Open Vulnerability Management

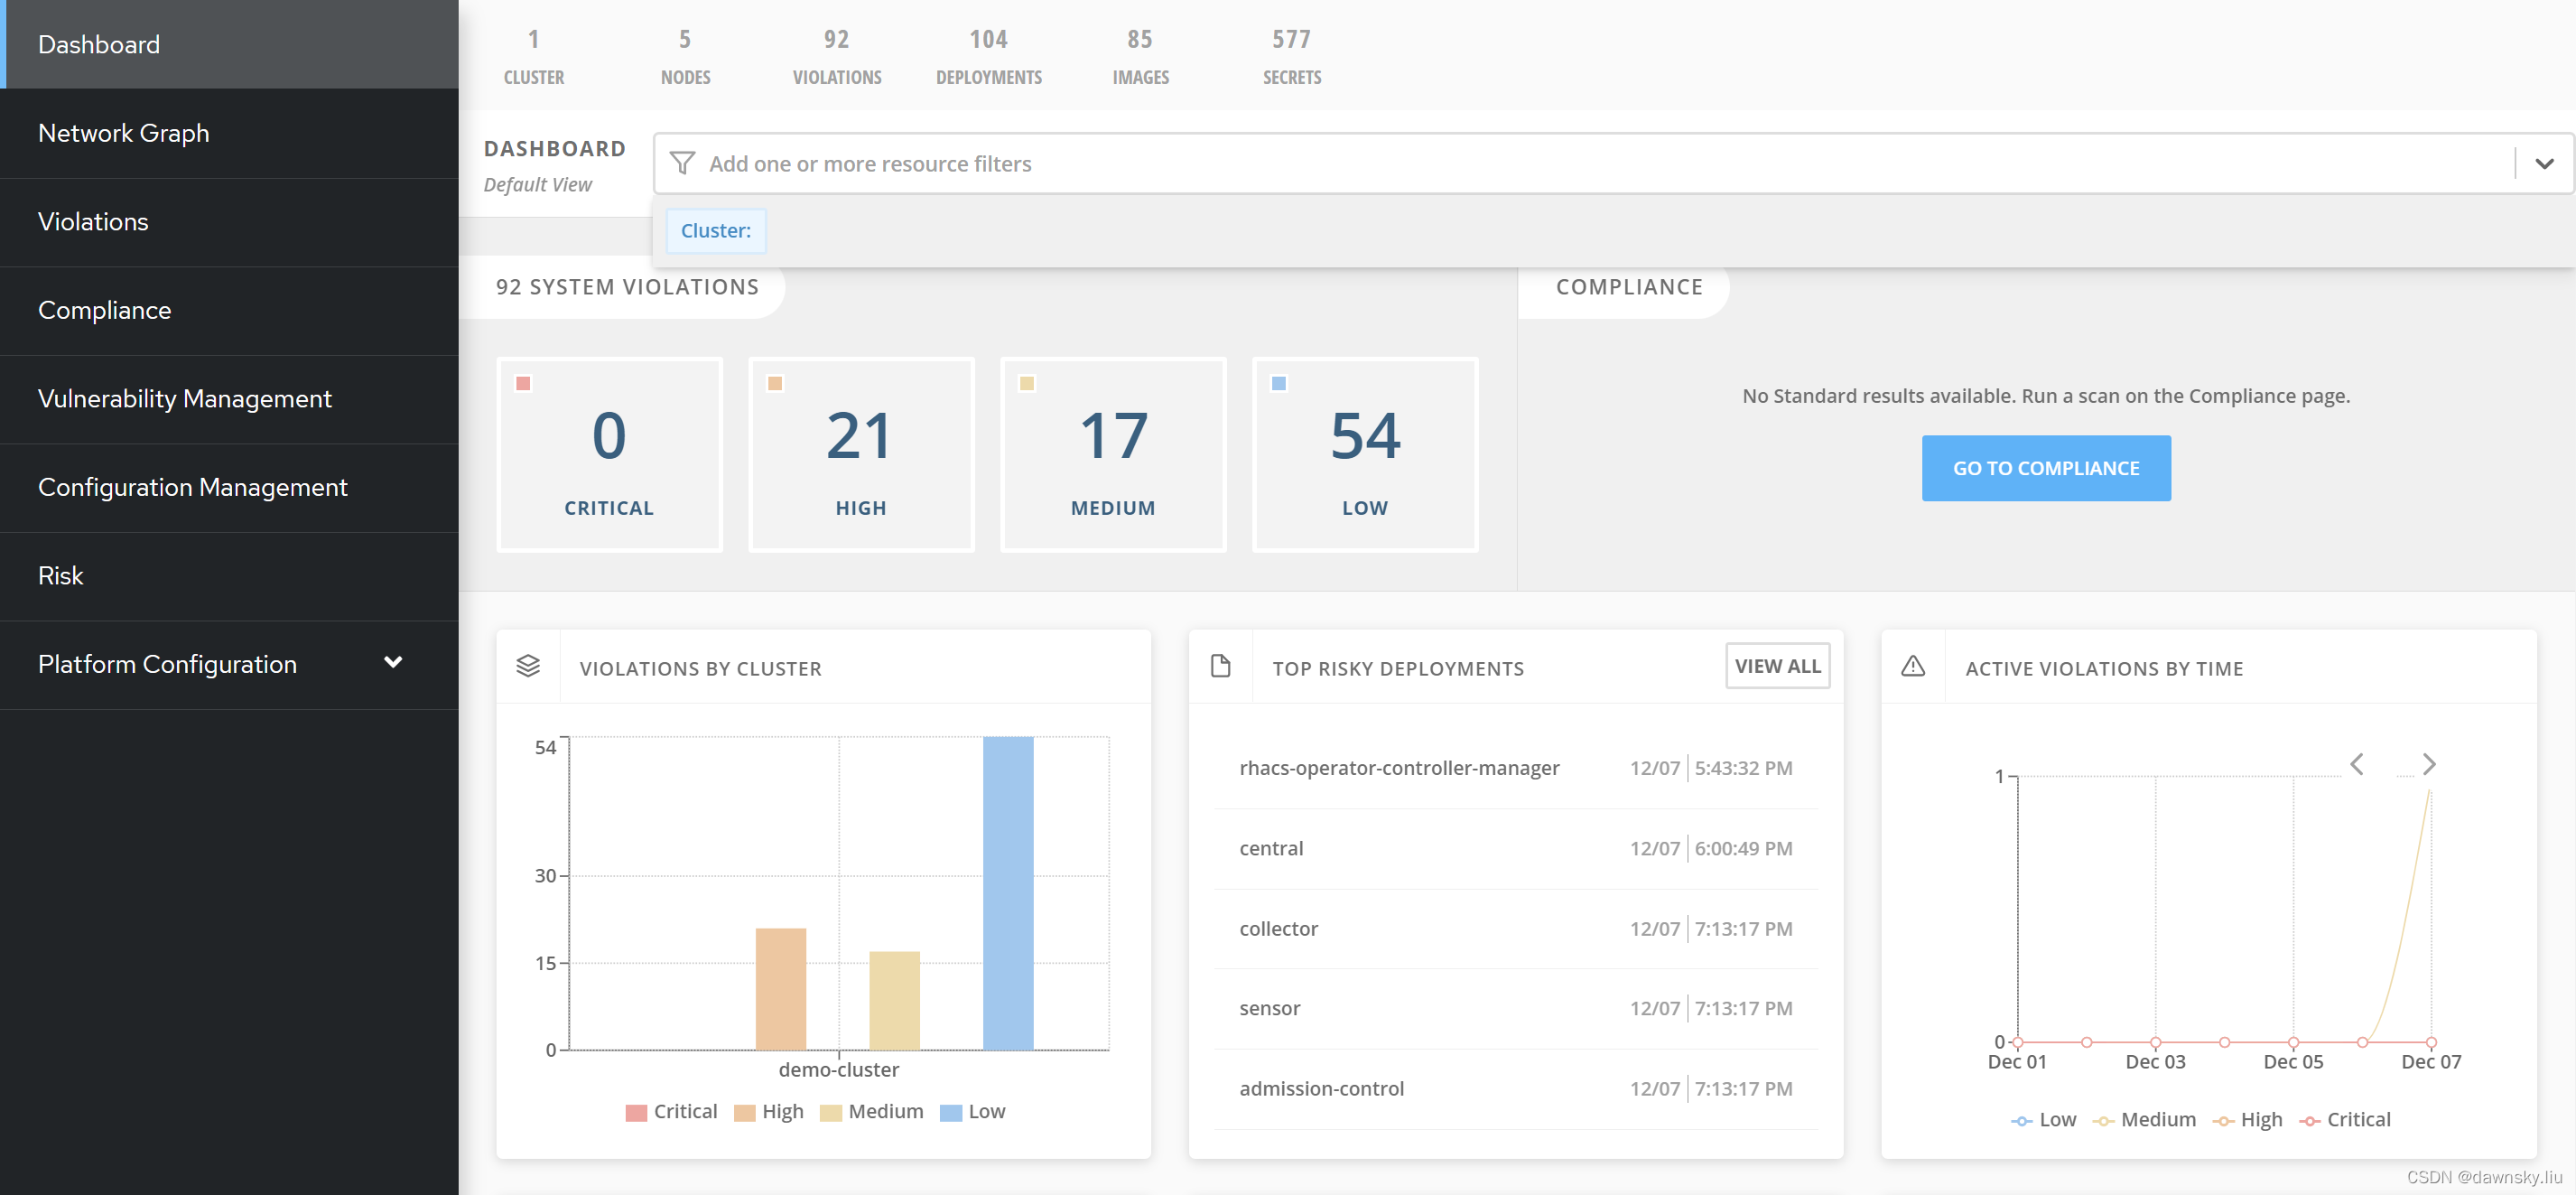[x=229, y=399]
